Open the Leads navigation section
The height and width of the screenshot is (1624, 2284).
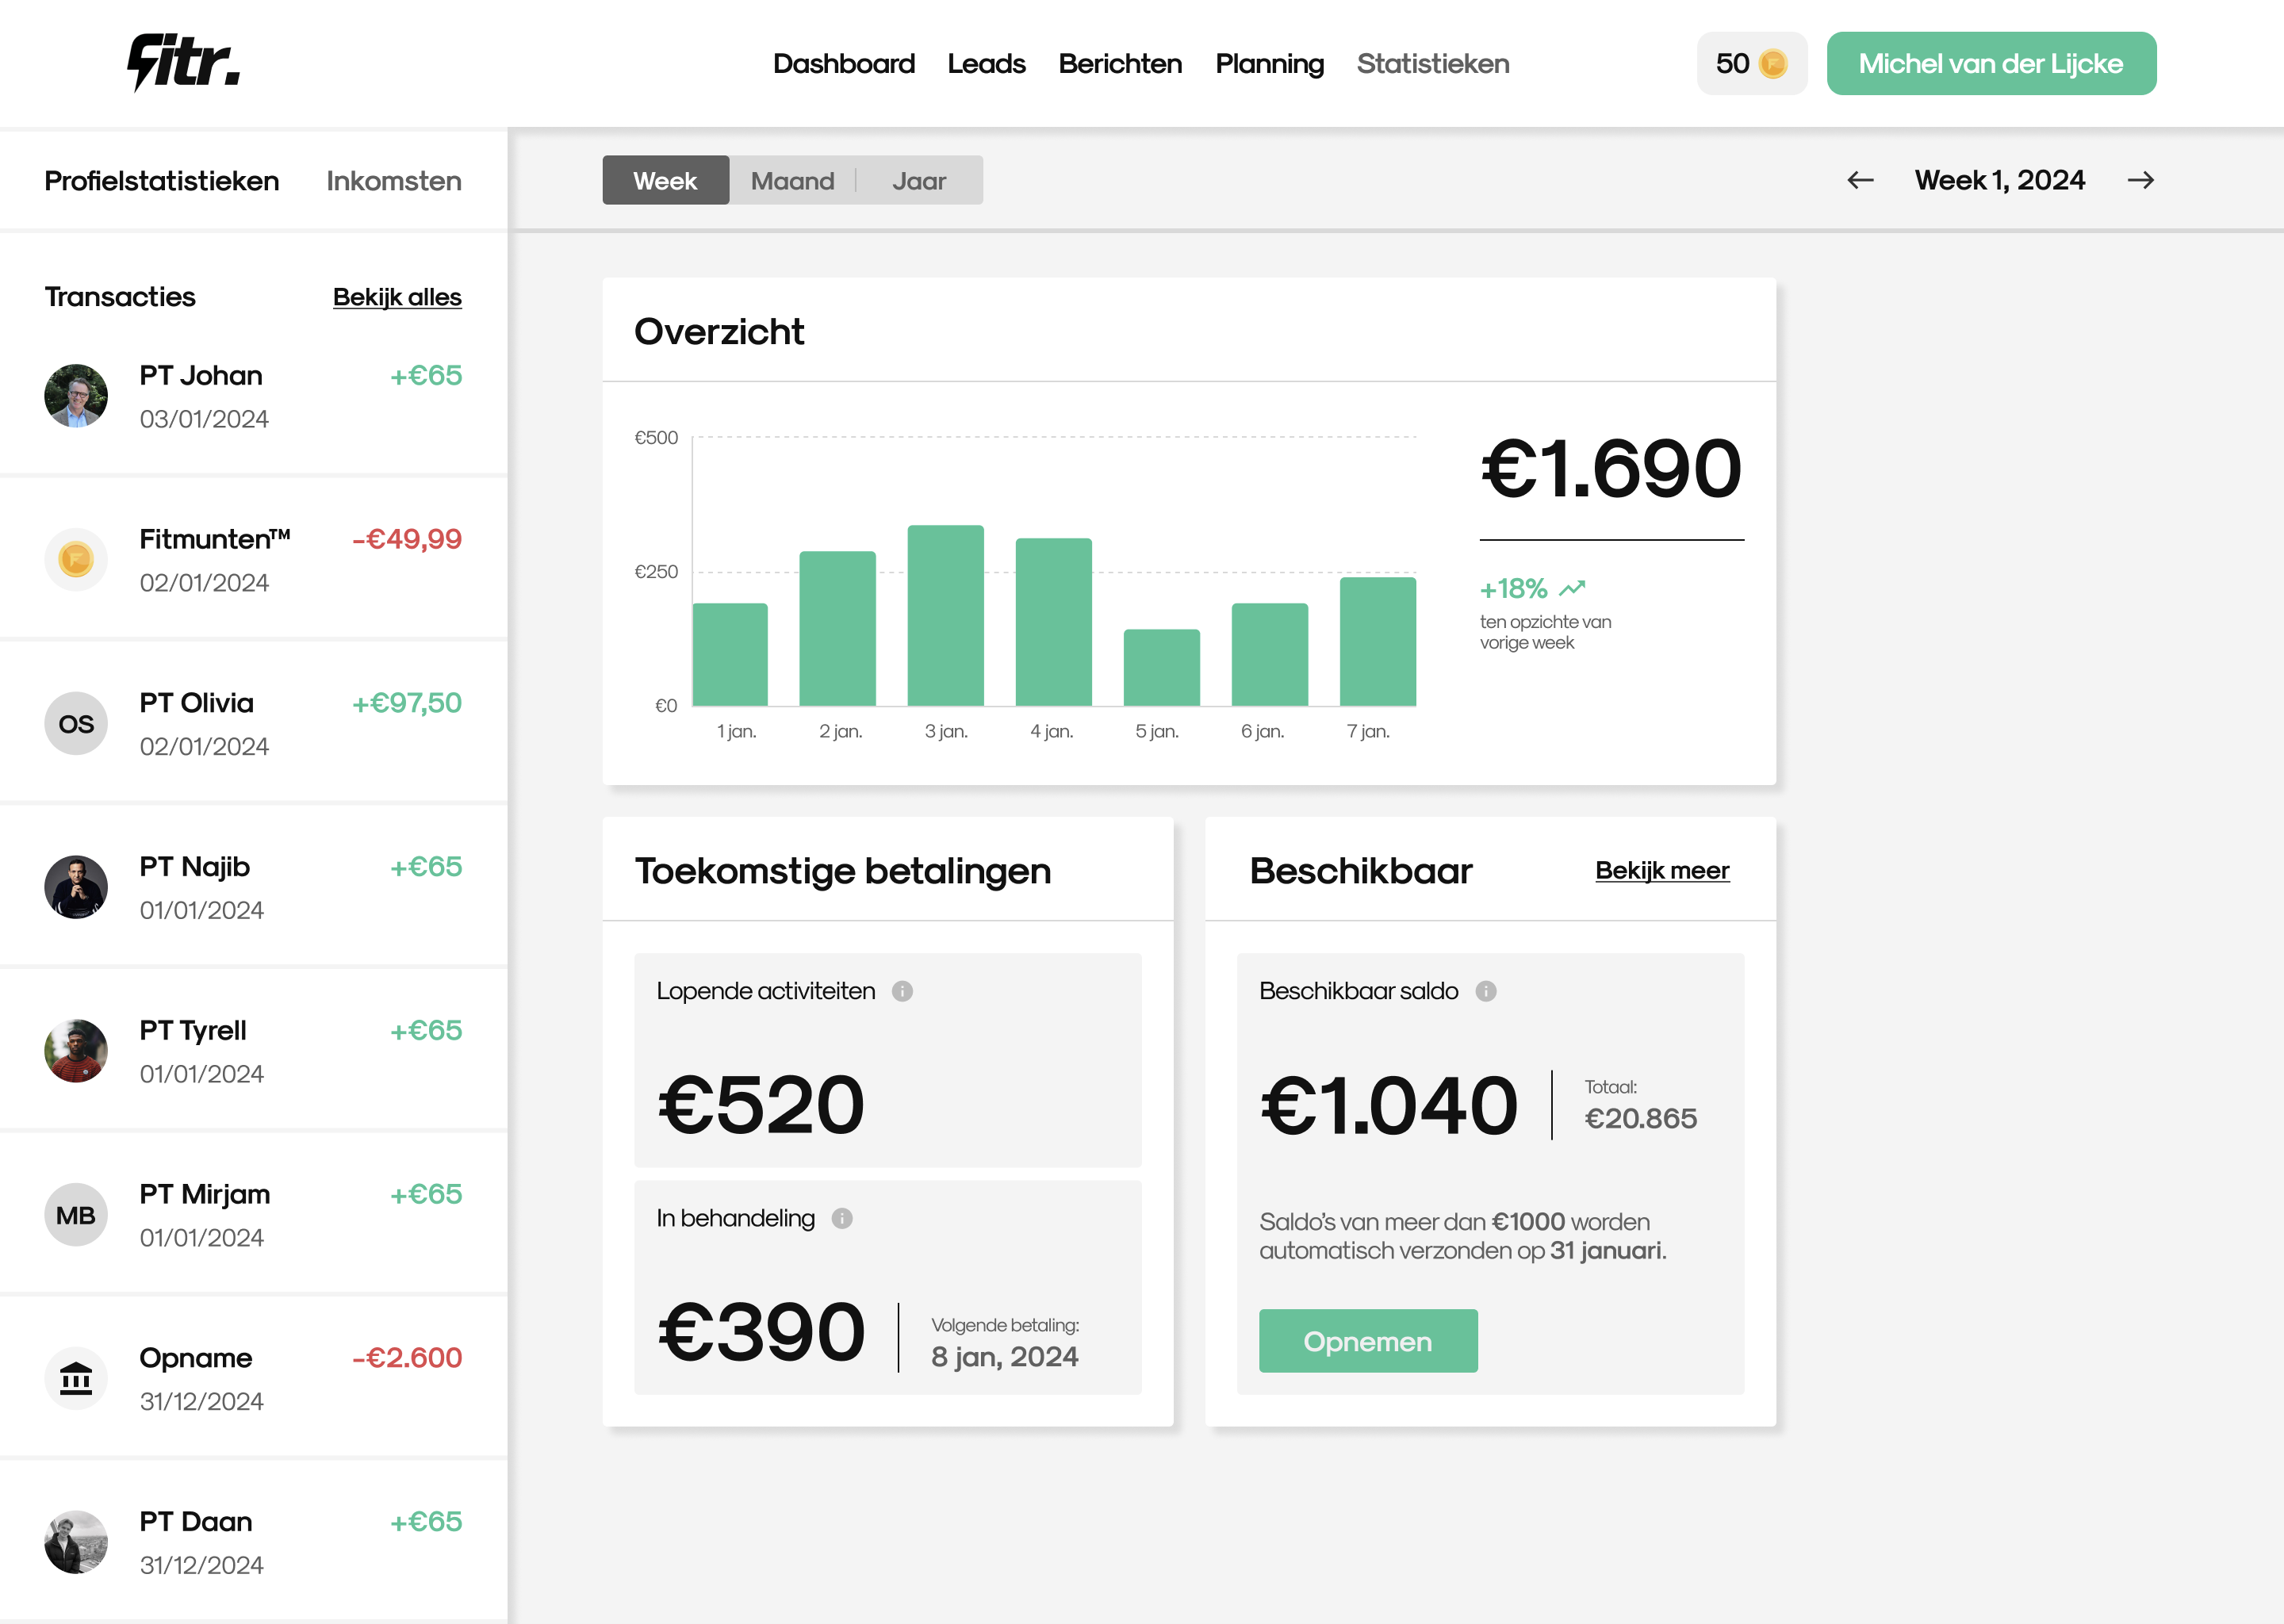click(x=984, y=63)
